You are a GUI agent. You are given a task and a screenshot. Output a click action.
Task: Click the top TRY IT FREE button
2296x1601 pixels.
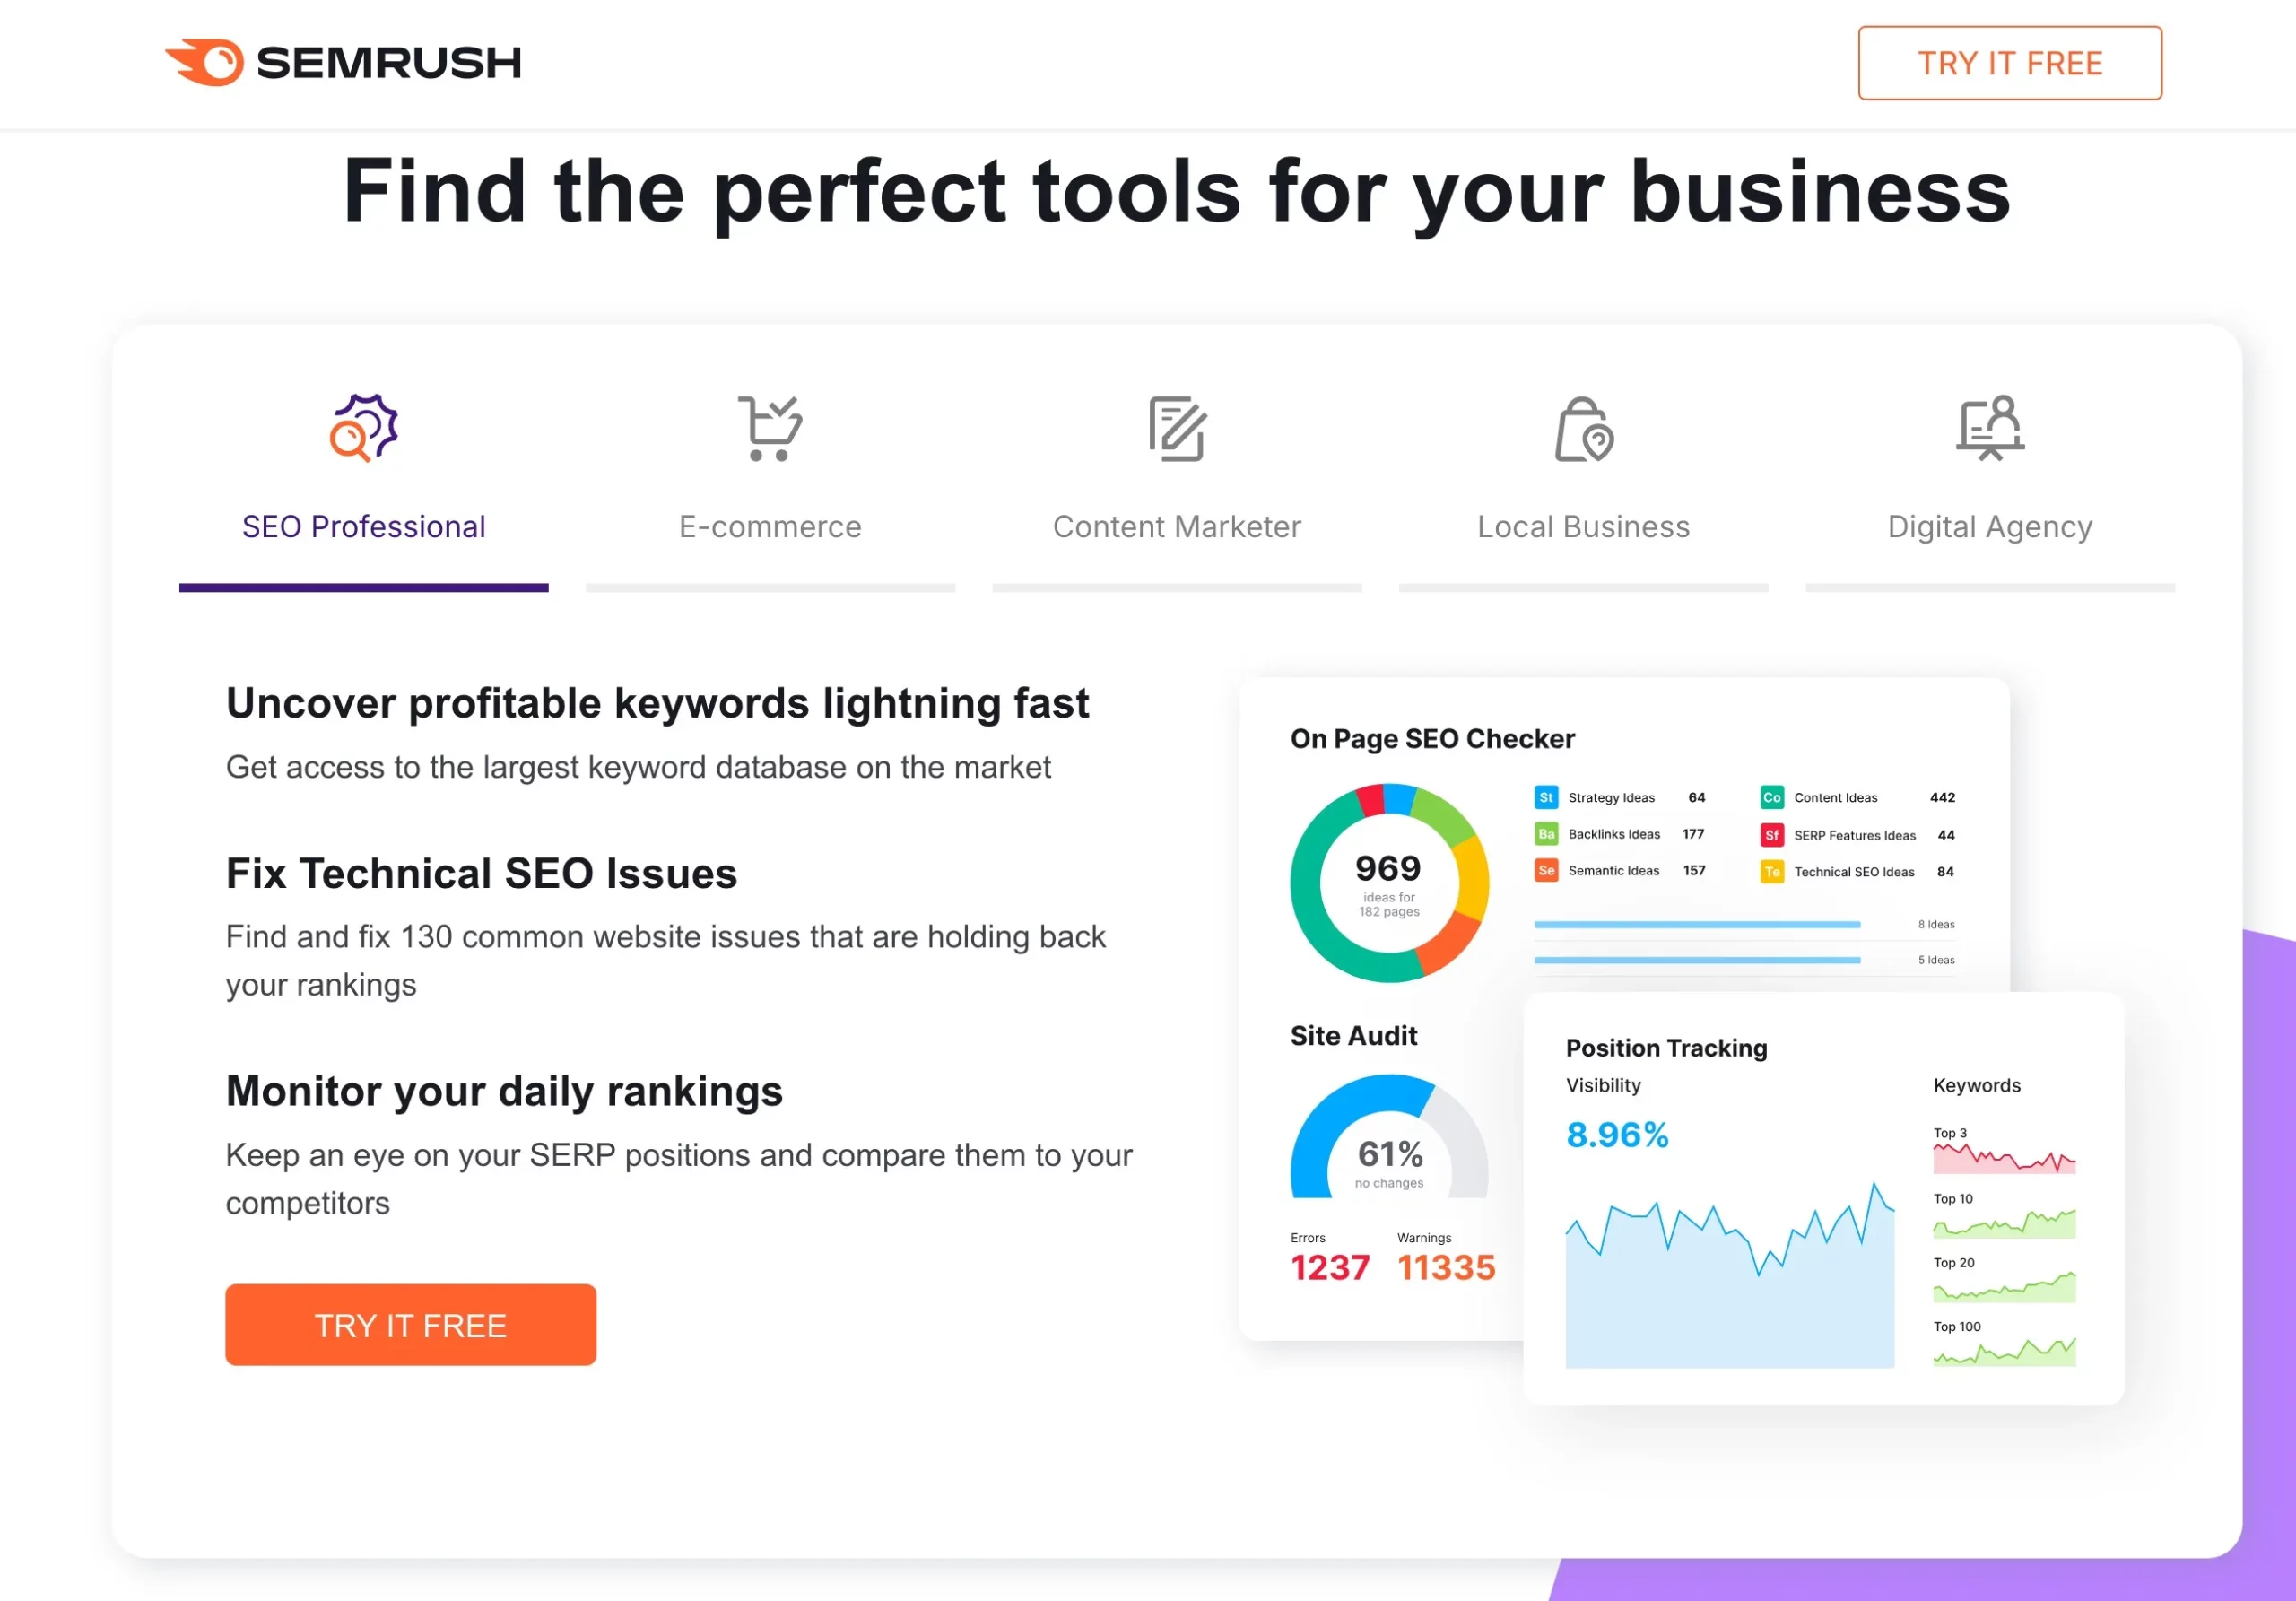2008,63
